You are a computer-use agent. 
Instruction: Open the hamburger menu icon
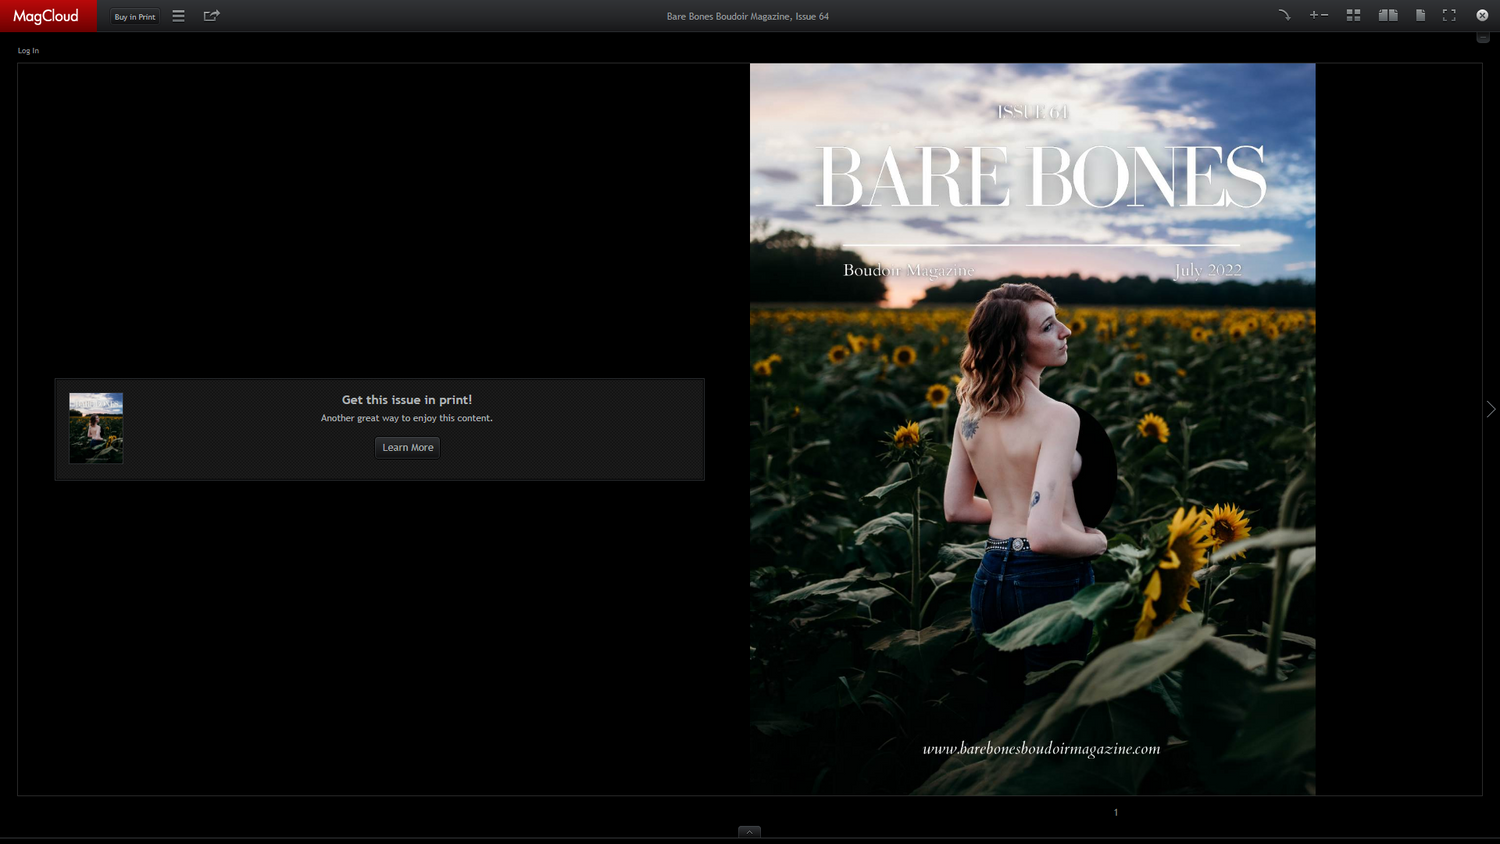(x=179, y=16)
